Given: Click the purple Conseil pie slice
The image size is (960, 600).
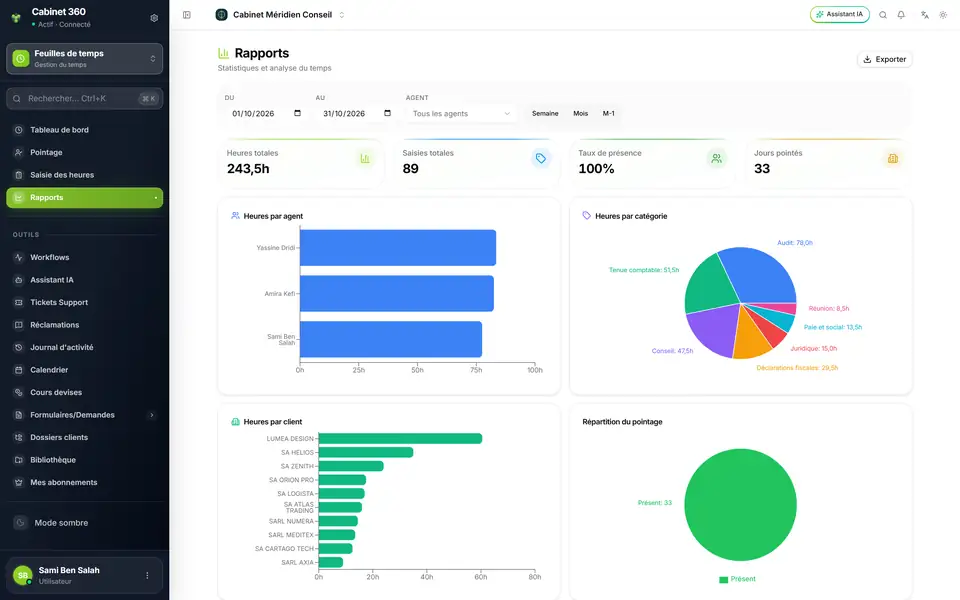Looking at the screenshot, I should [713, 329].
